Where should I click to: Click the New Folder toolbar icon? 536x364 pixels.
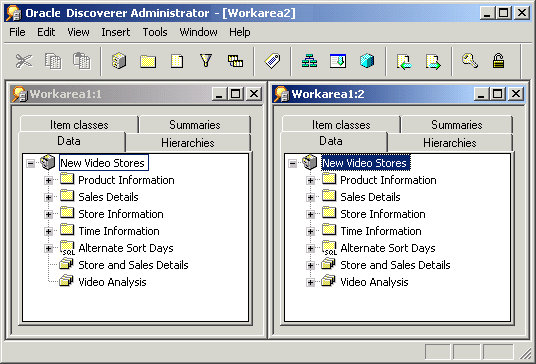pos(148,62)
